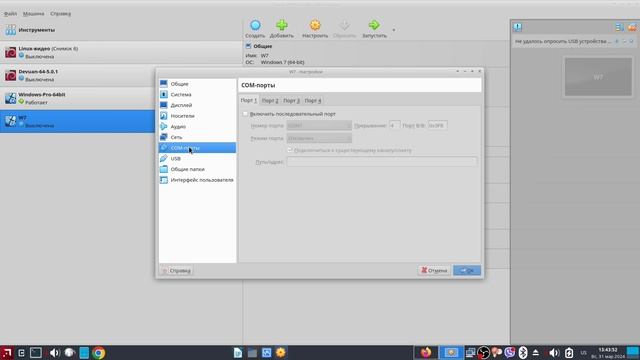This screenshot has width=640, height=360.
Task: Click the USB polling error notification message
Action: coord(563,41)
